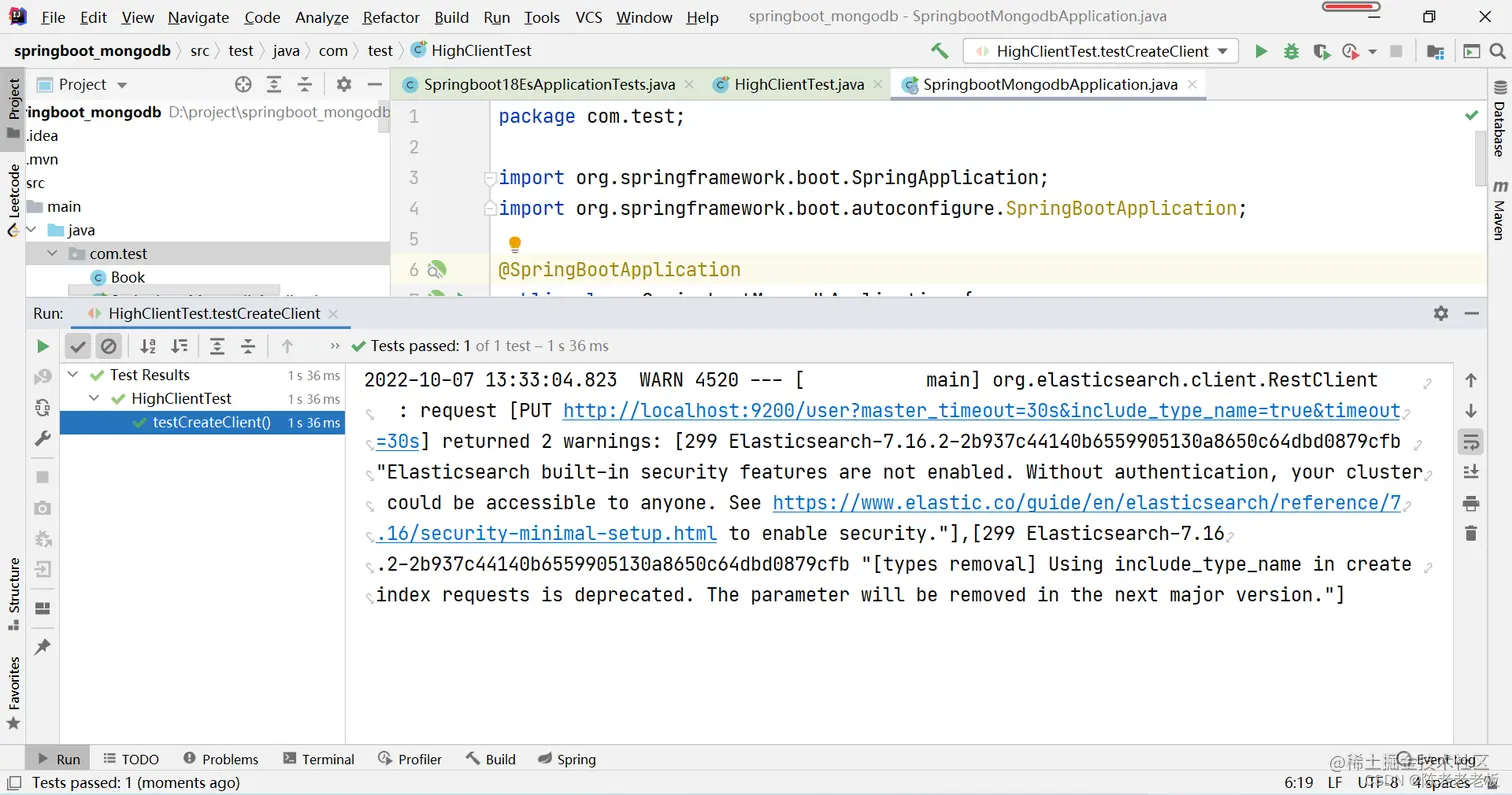Viewport: 1512px width, 795px height.
Task: Rerun failed tests in the Run panel
Action: (42, 377)
